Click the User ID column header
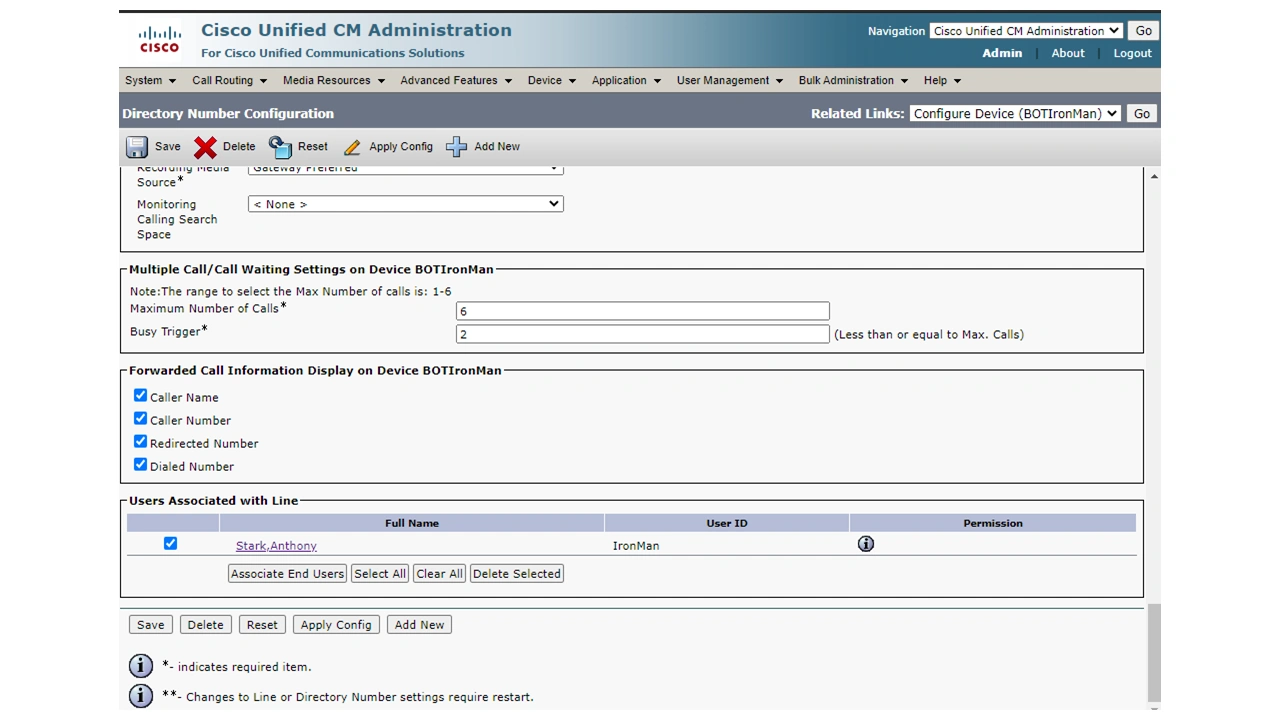Image resolution: width=1280 pixels, height=720 pixels. (x=727, y=523)
